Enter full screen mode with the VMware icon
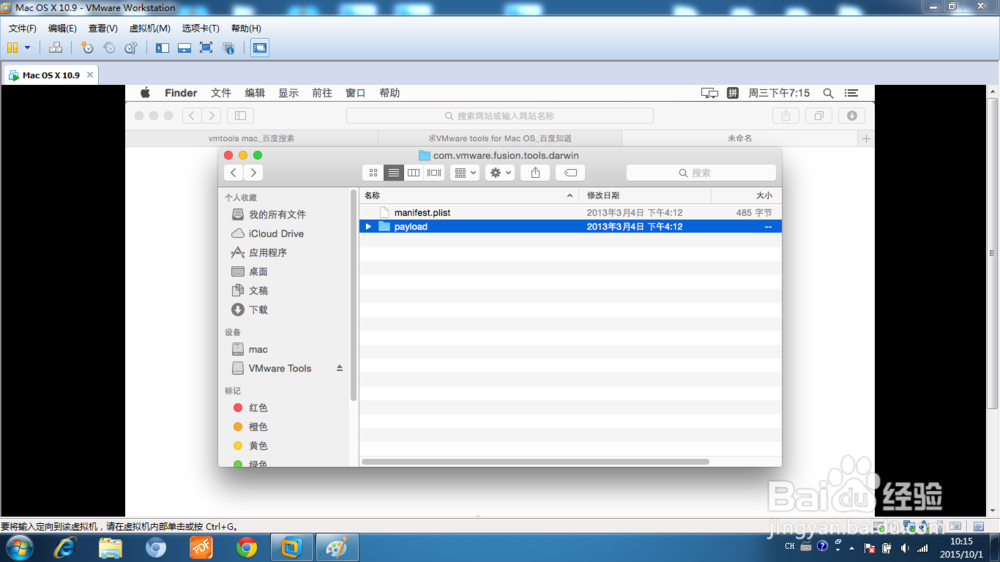The image size is (1000, 562). (206, 48)
